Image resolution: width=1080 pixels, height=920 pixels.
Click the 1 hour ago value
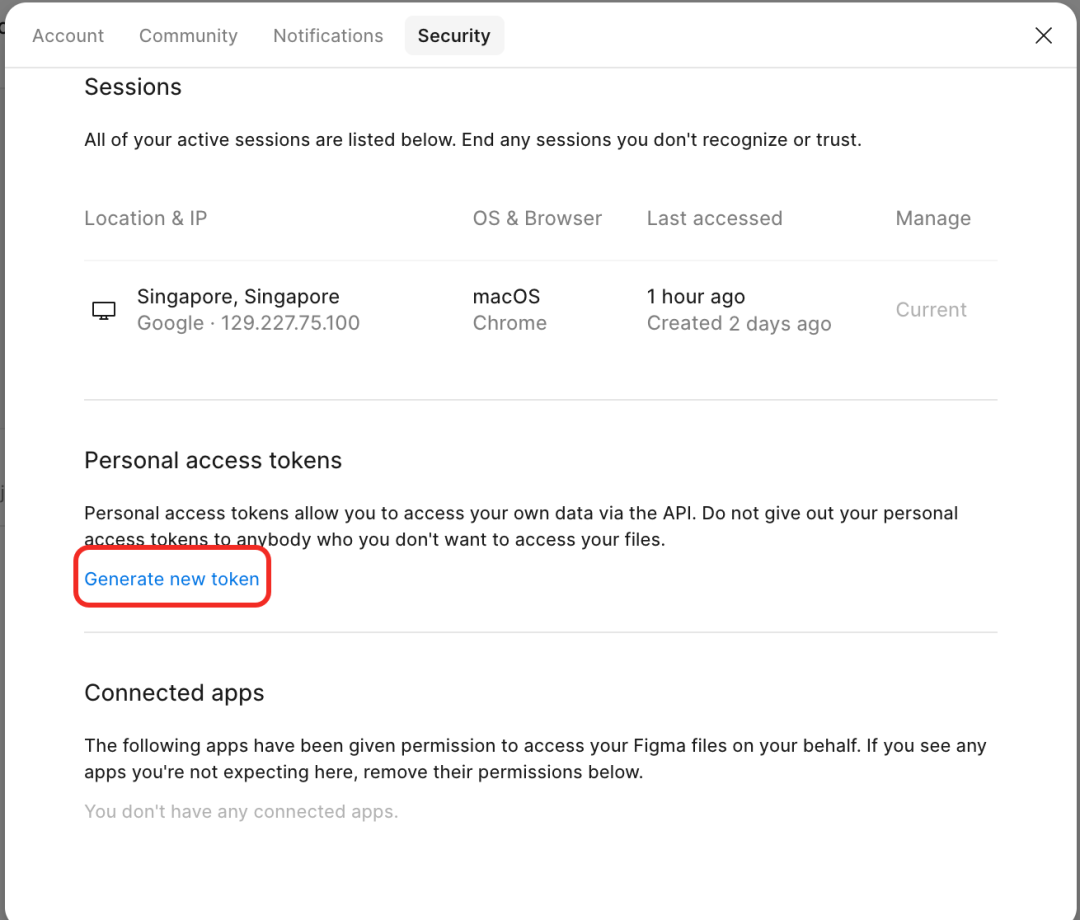coord(696,297)
